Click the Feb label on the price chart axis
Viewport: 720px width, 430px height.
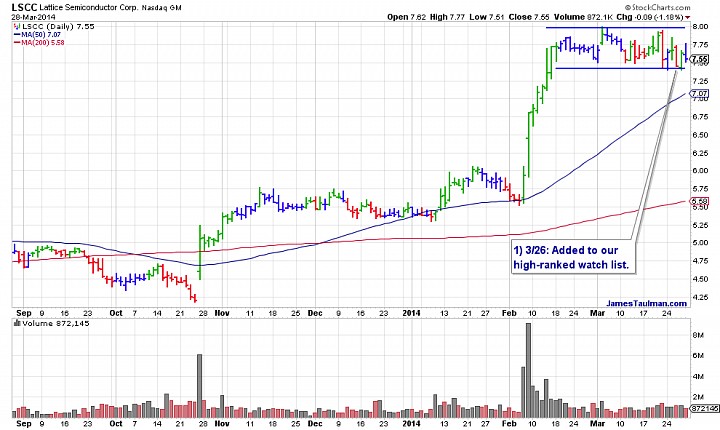click(509, 313)
